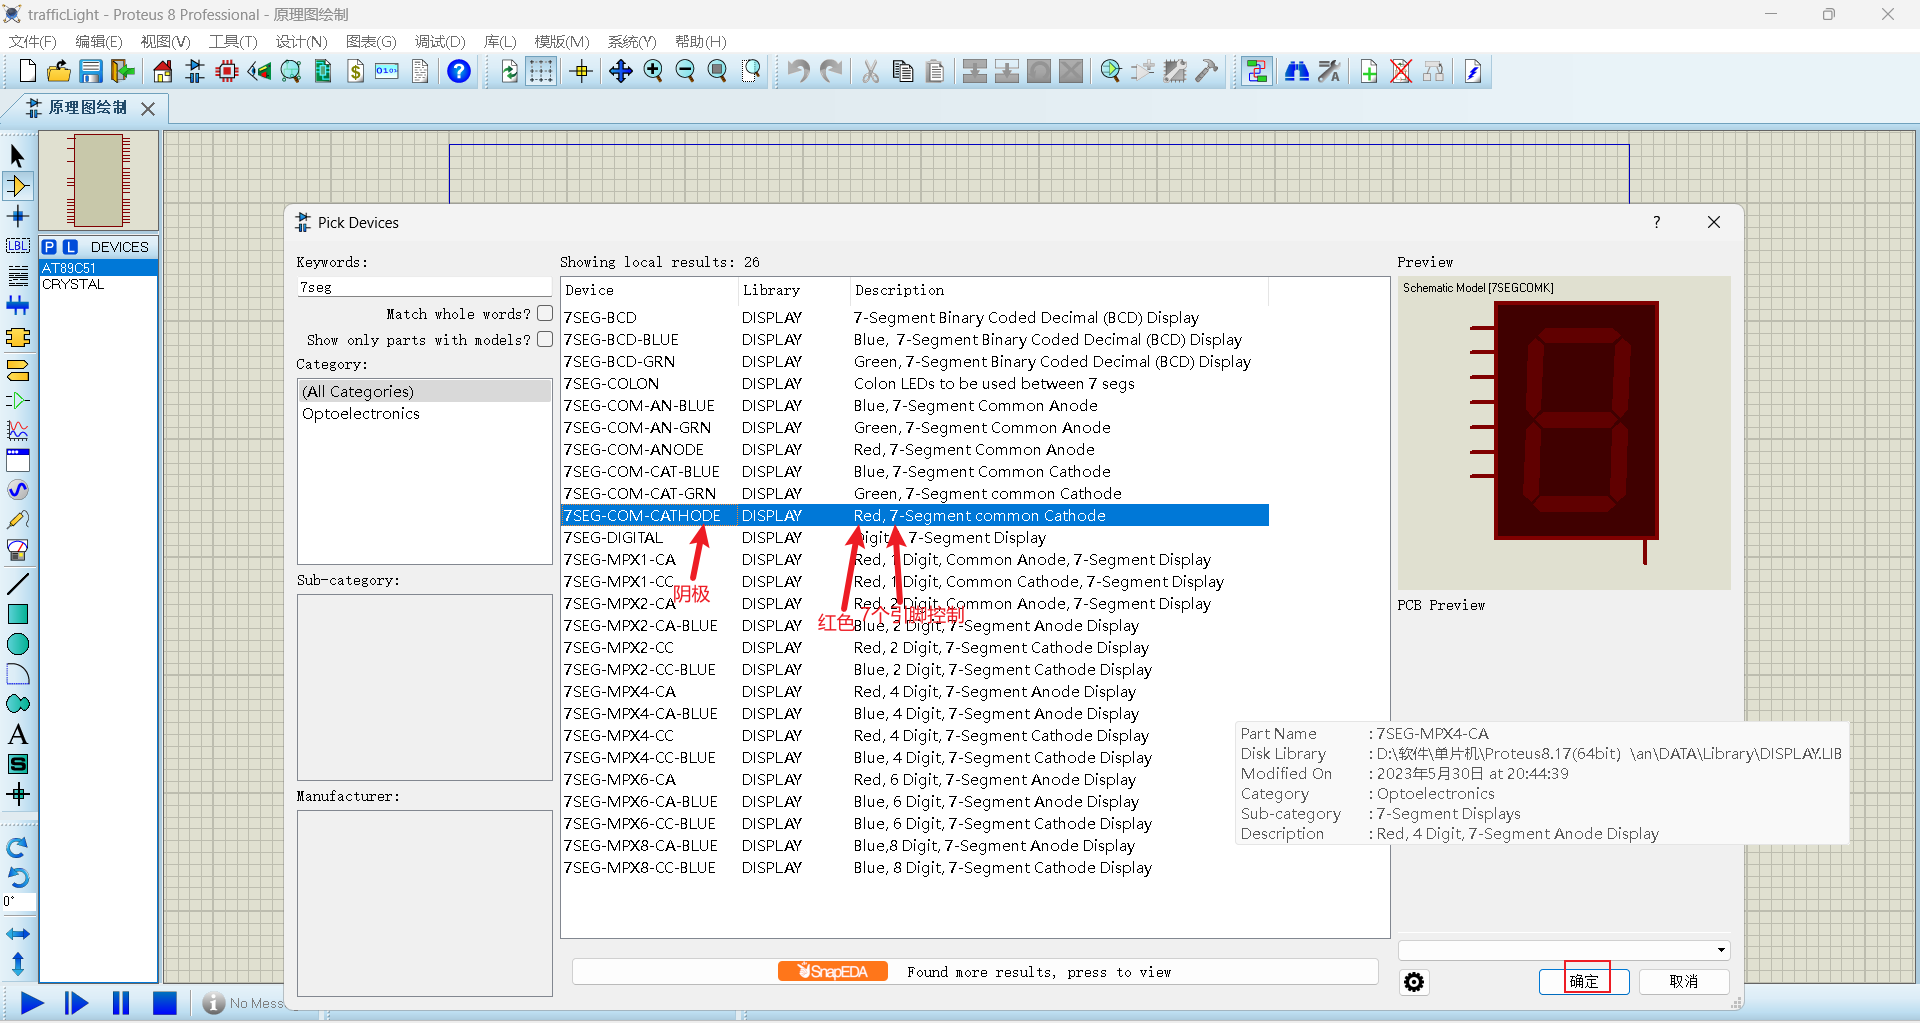Click the L library manager button
The width and height of the screenshot is (1920, 1023).
(70, 247)
